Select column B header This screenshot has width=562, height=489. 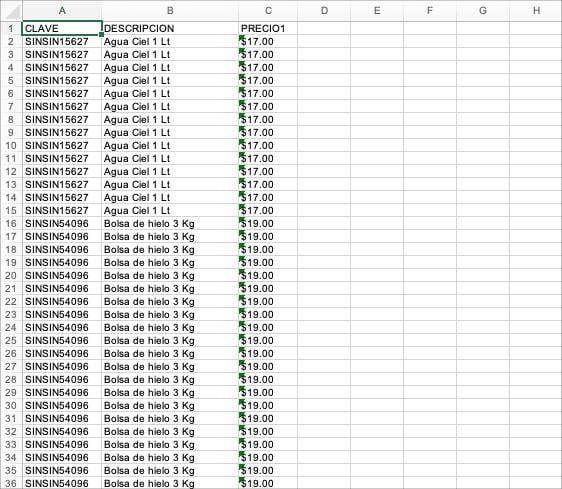170,10
